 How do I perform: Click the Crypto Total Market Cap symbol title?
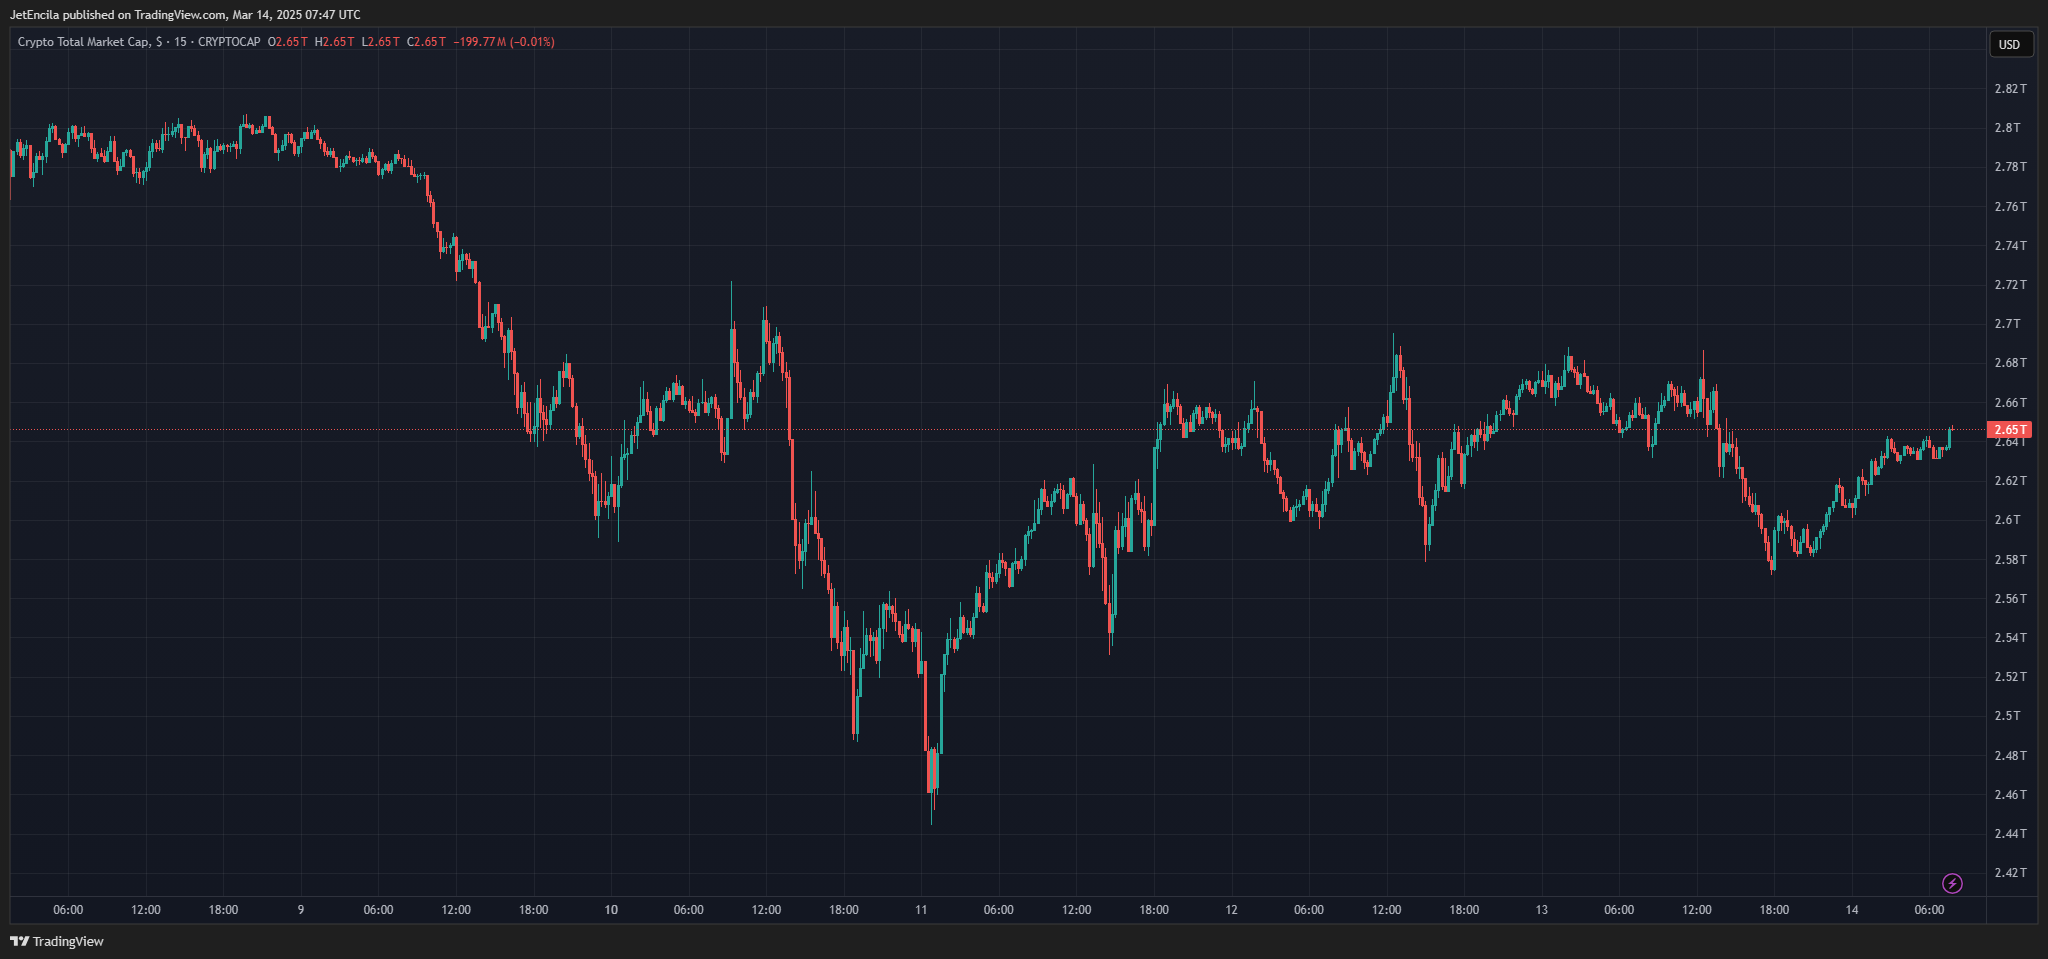pos(84,42)
